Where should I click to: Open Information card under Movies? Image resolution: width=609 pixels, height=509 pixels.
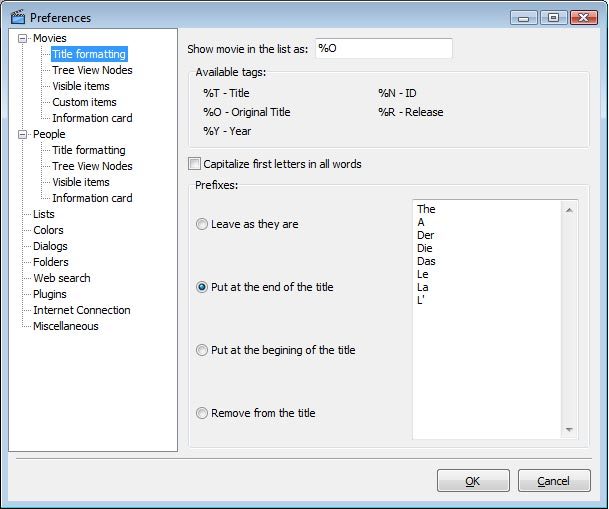92,118
